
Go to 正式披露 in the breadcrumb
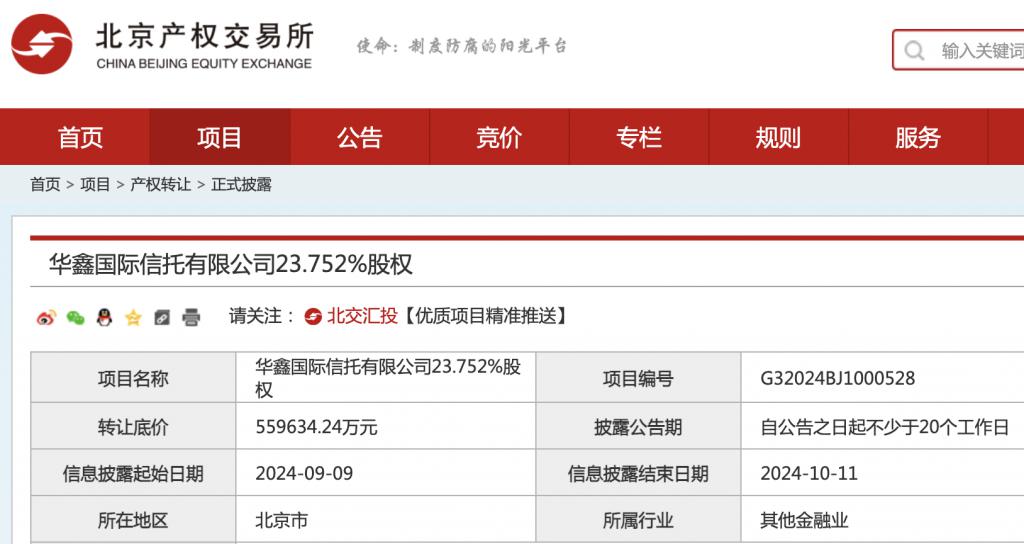(x=241, y=185)
